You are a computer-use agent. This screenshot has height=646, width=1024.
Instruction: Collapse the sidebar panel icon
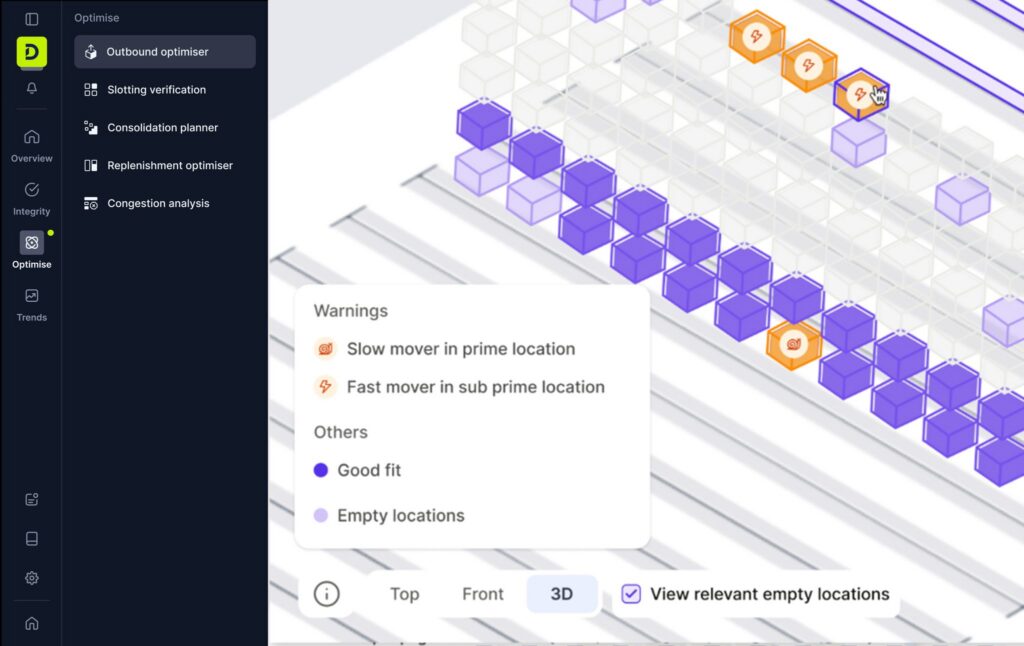pos(31,19)
